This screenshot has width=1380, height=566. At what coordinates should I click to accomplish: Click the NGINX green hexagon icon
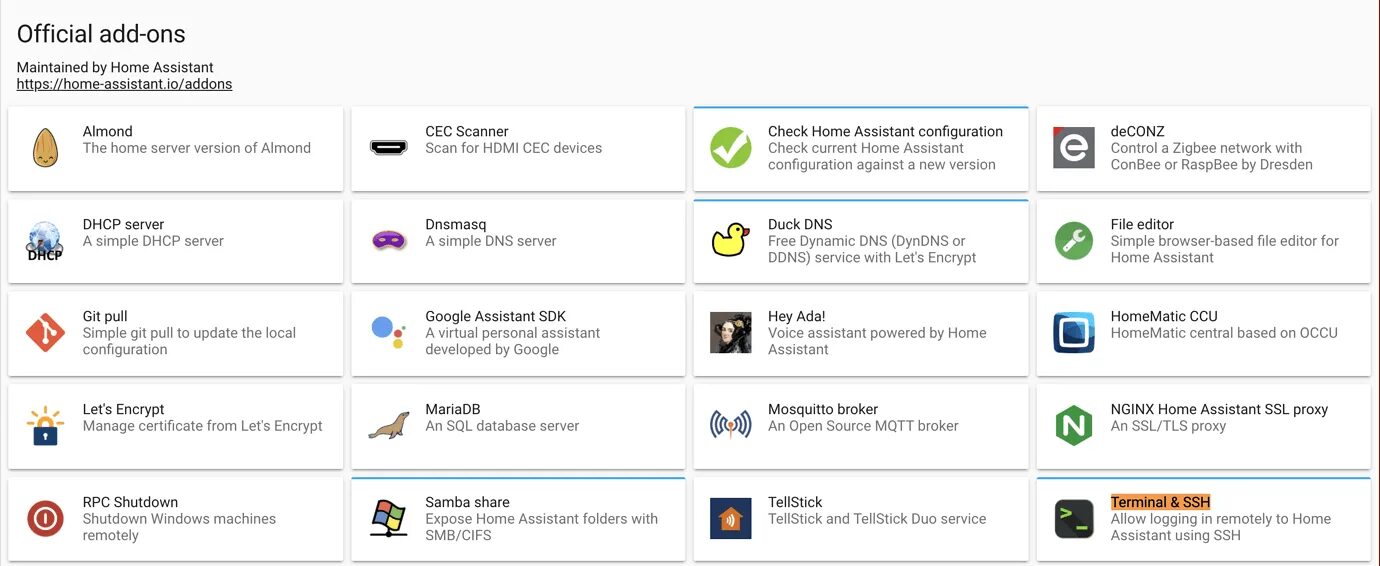(1074, 426)
